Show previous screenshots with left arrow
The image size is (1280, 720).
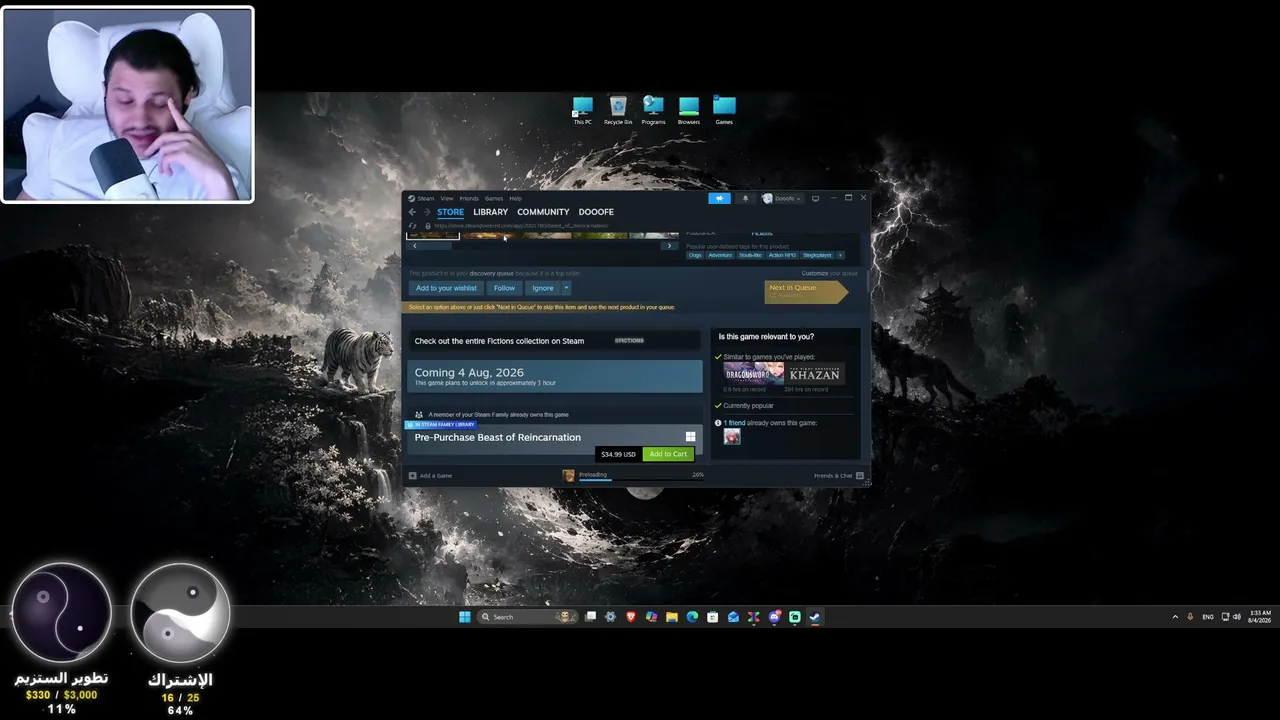(x=414, y=246)
